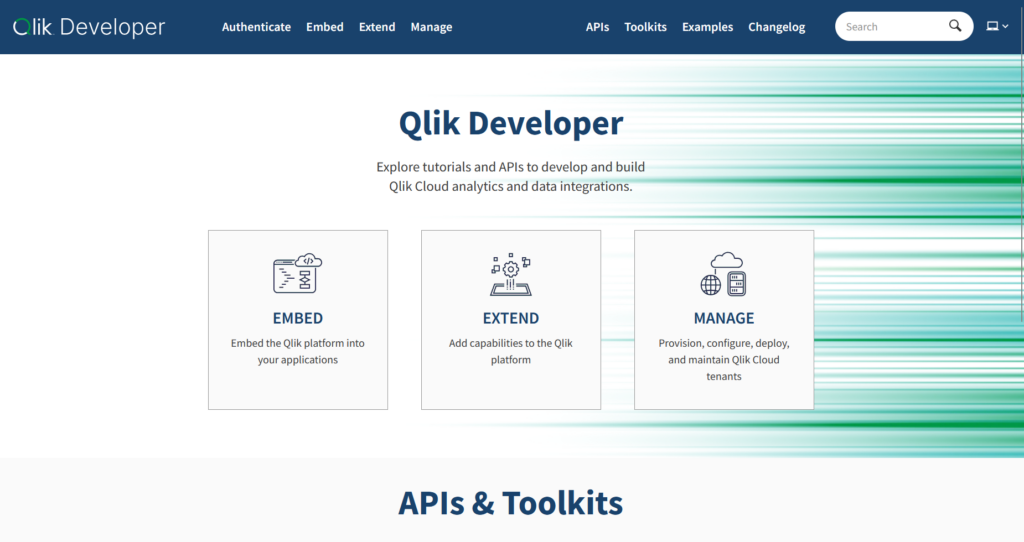This screenshot has height=542, width=1024.
Task: Click the magnifying glass search icon
Action: (x=955, y=27)
